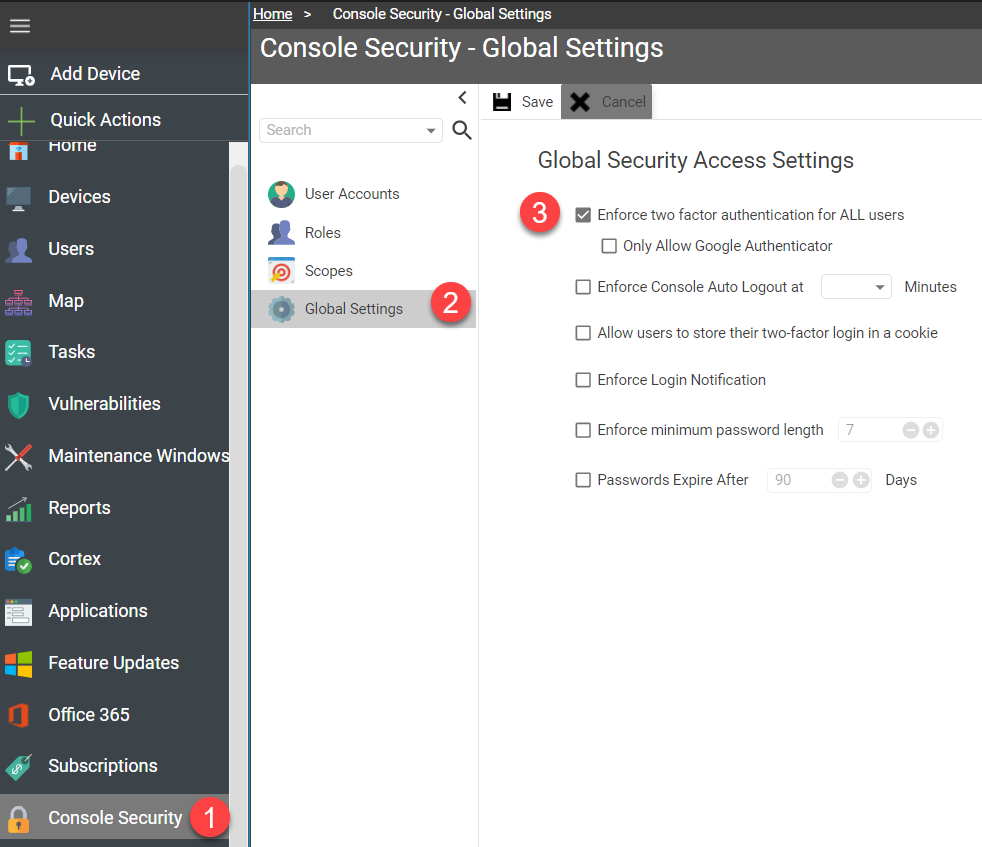This screenshot has height=847, width=982.
Task: Click the Tasks checklist icon
Action: pos(18,352)
